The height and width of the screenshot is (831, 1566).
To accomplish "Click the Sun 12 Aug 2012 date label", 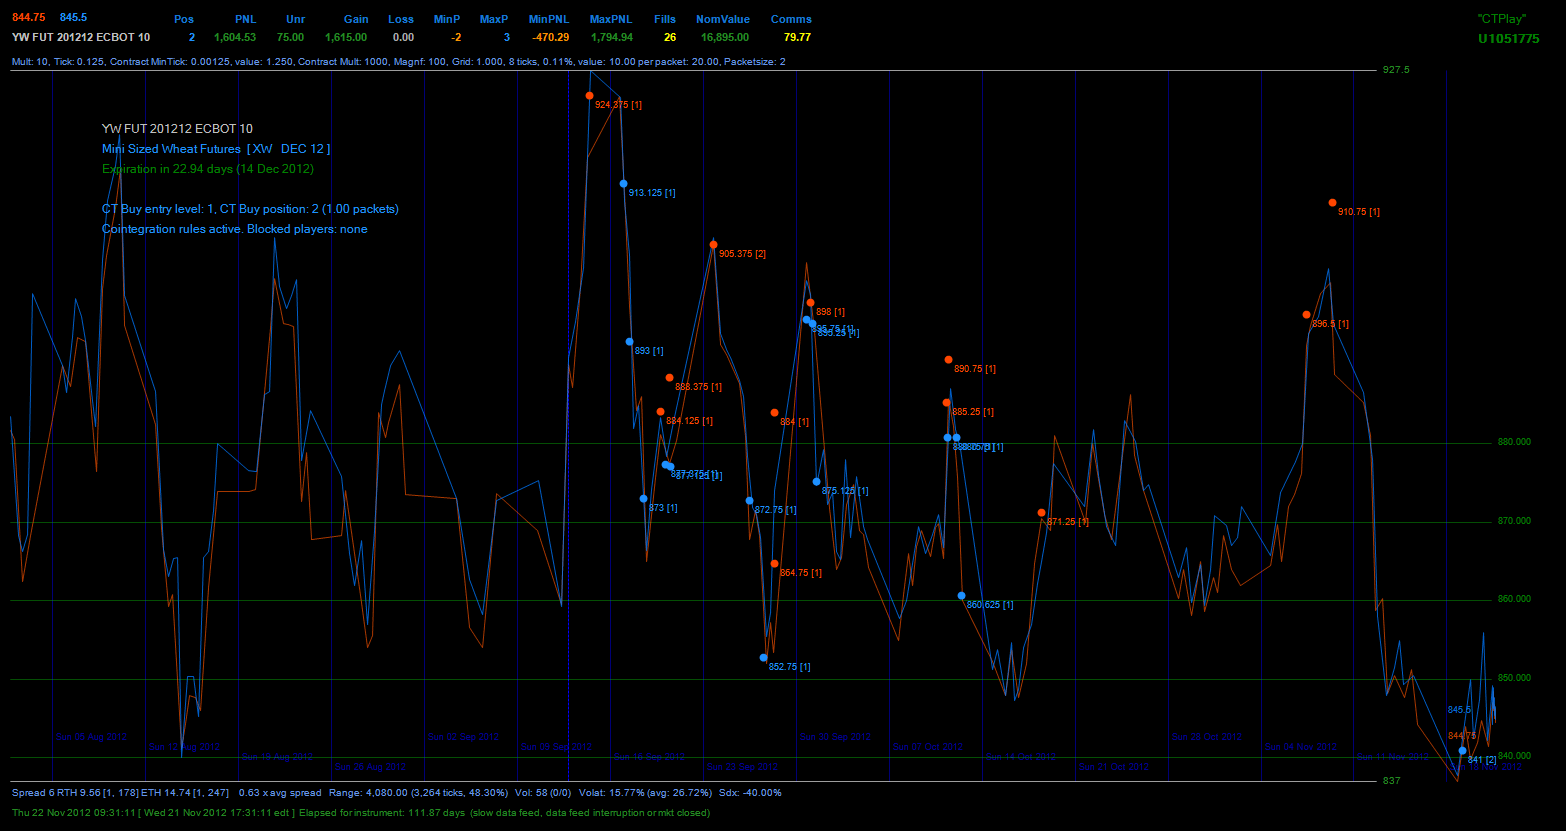I will click(184, 746).
